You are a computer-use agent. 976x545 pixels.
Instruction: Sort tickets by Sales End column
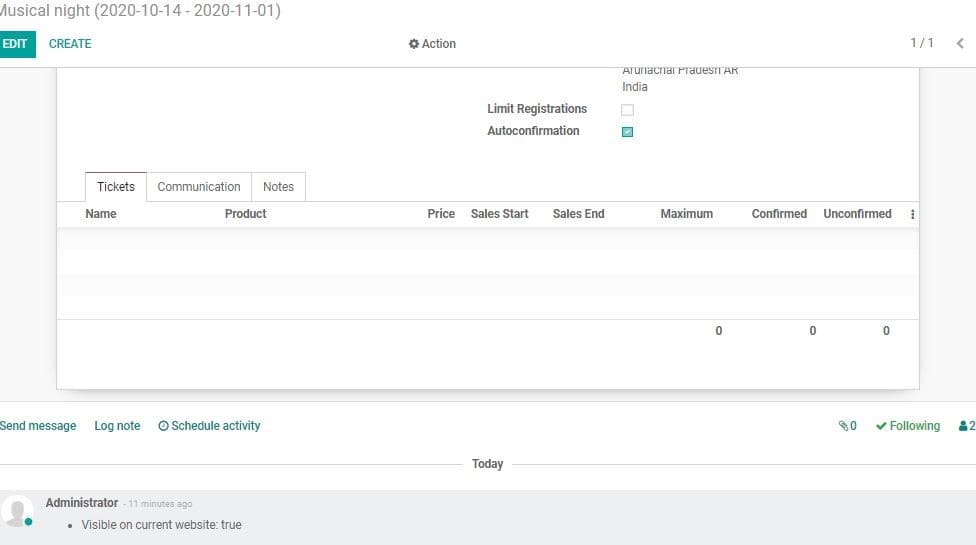coord(578,214)
